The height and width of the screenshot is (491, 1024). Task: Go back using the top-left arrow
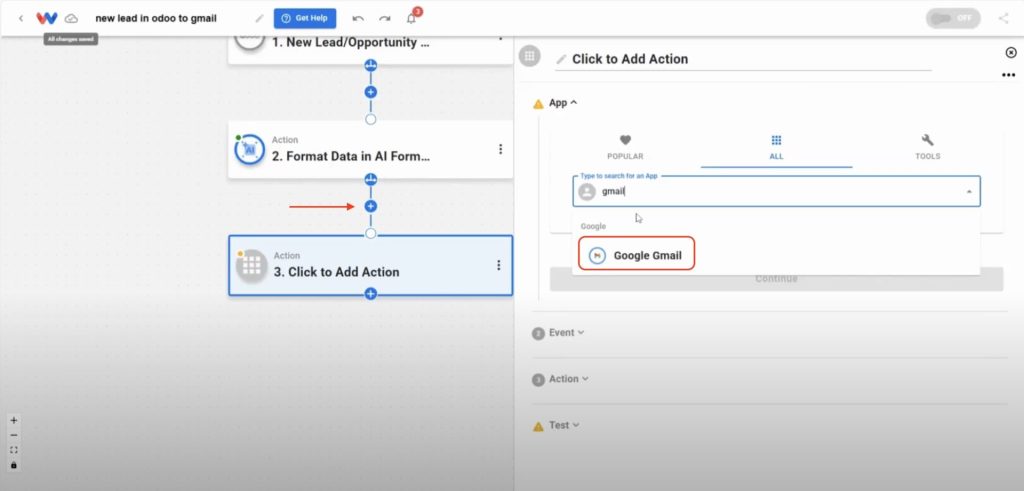pyautogui.click(x=21, y=18)
